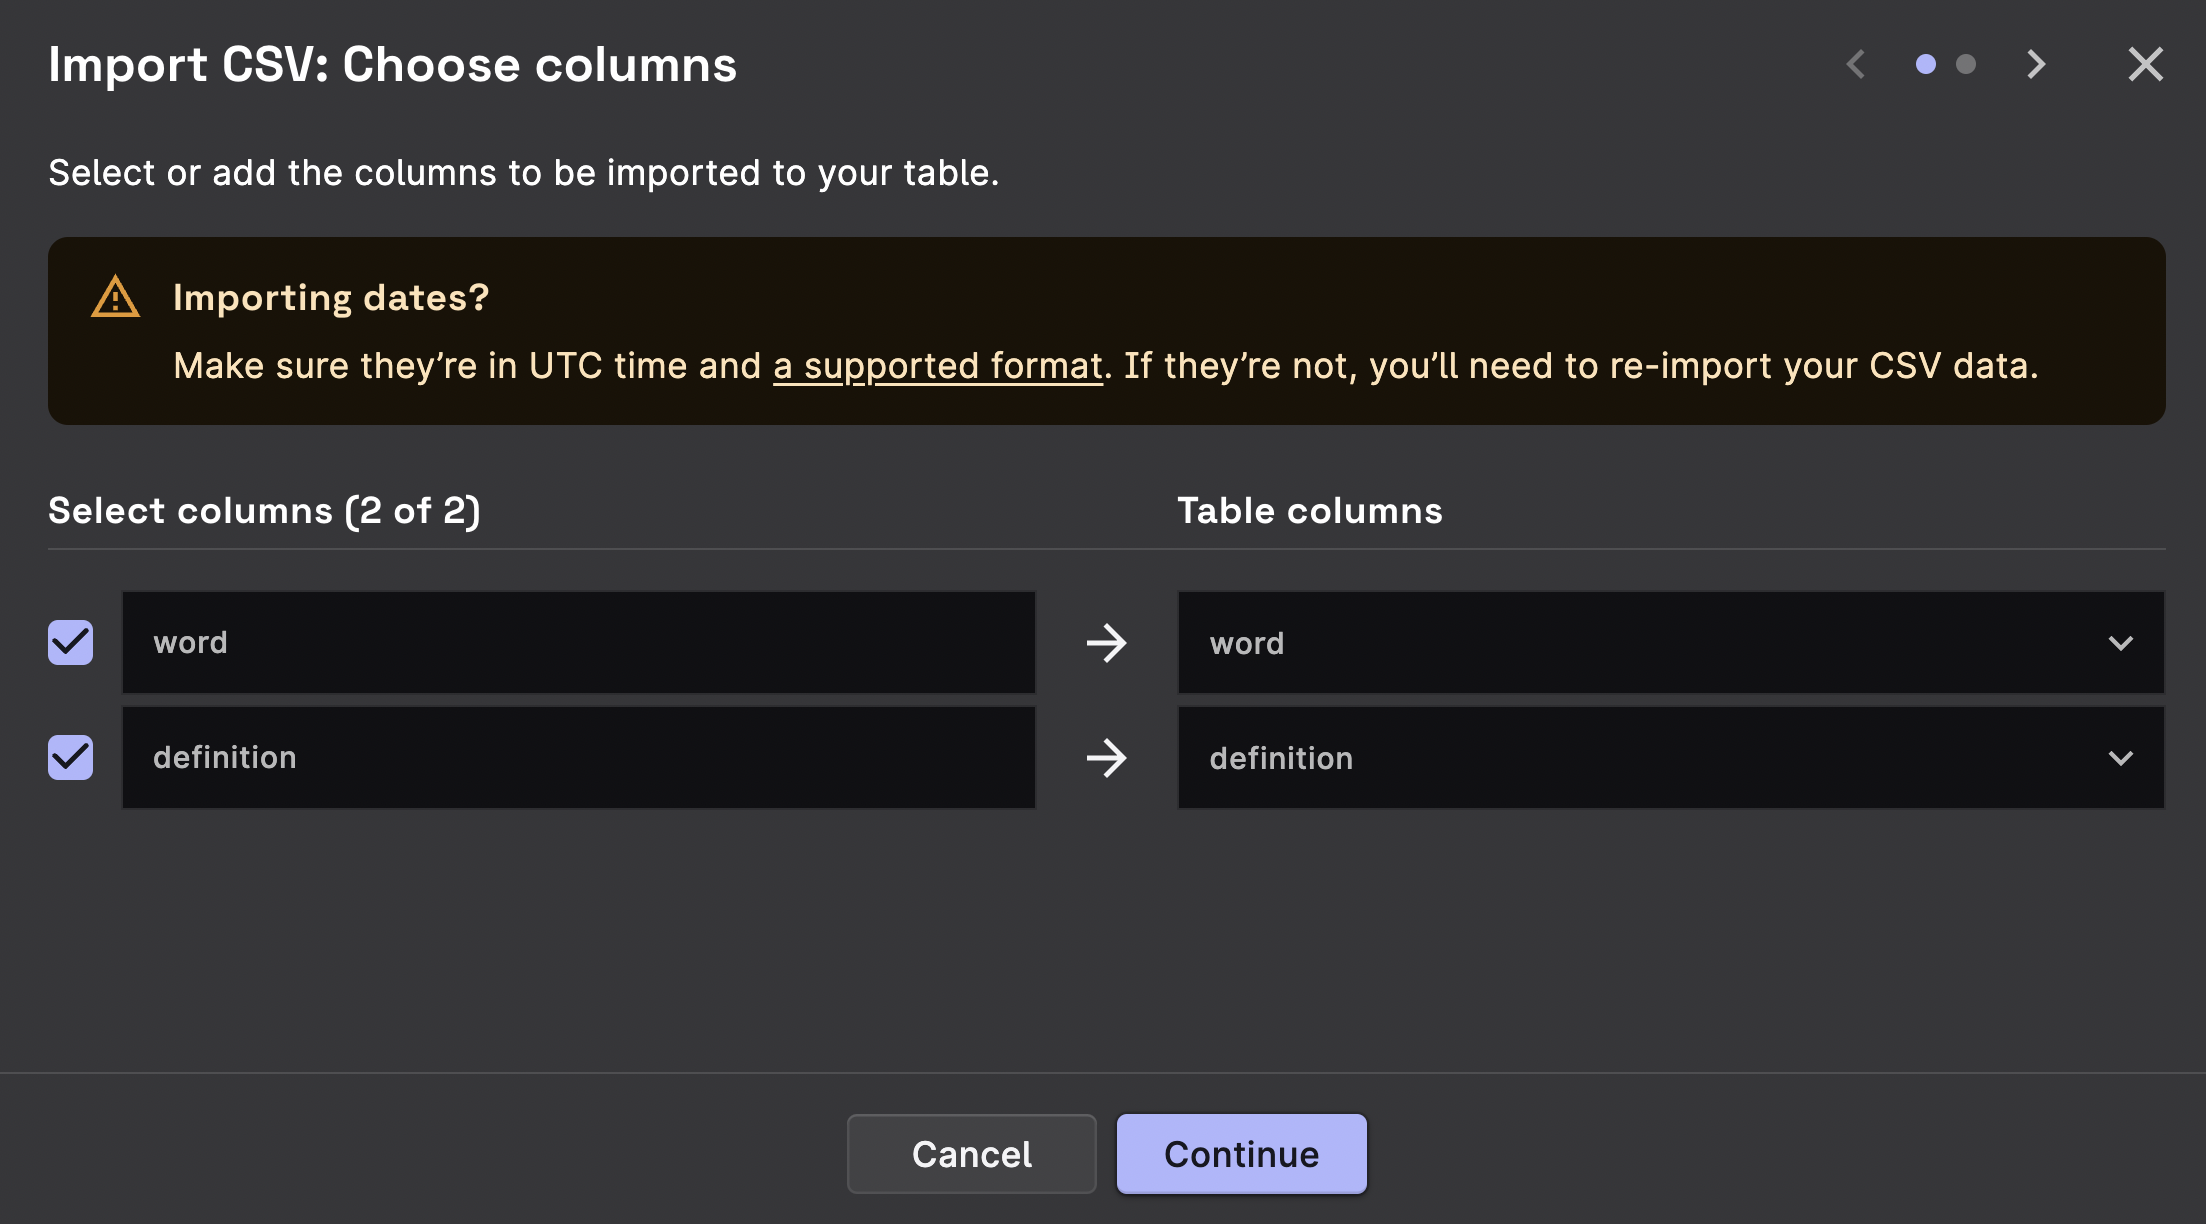This screenshot has width=2206, height=1224.
Task: Click the Continue button
Action: coord(1241,1153)
